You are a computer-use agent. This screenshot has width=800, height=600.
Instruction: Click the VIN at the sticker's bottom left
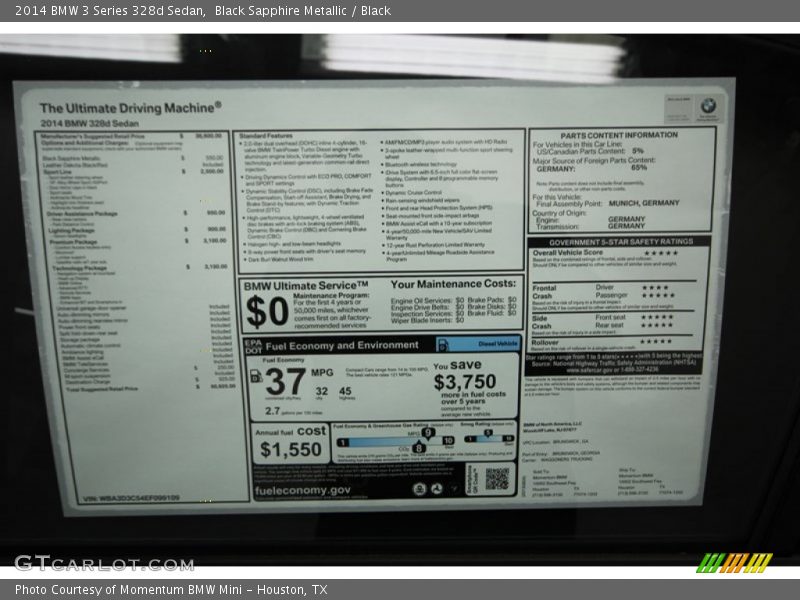pyautogui.click(x=131, y=497)
